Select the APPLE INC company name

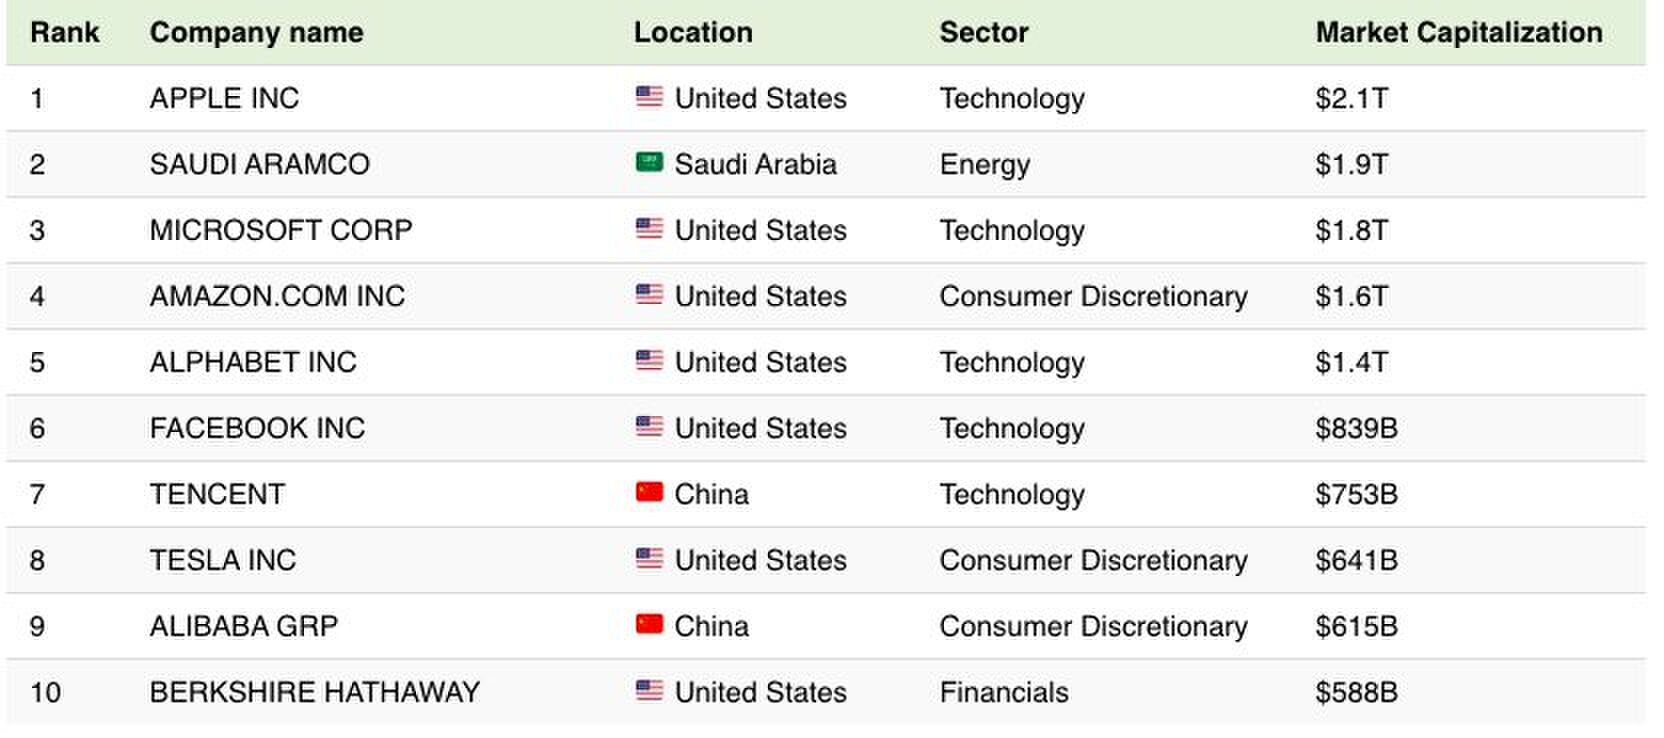coord(224,98)
